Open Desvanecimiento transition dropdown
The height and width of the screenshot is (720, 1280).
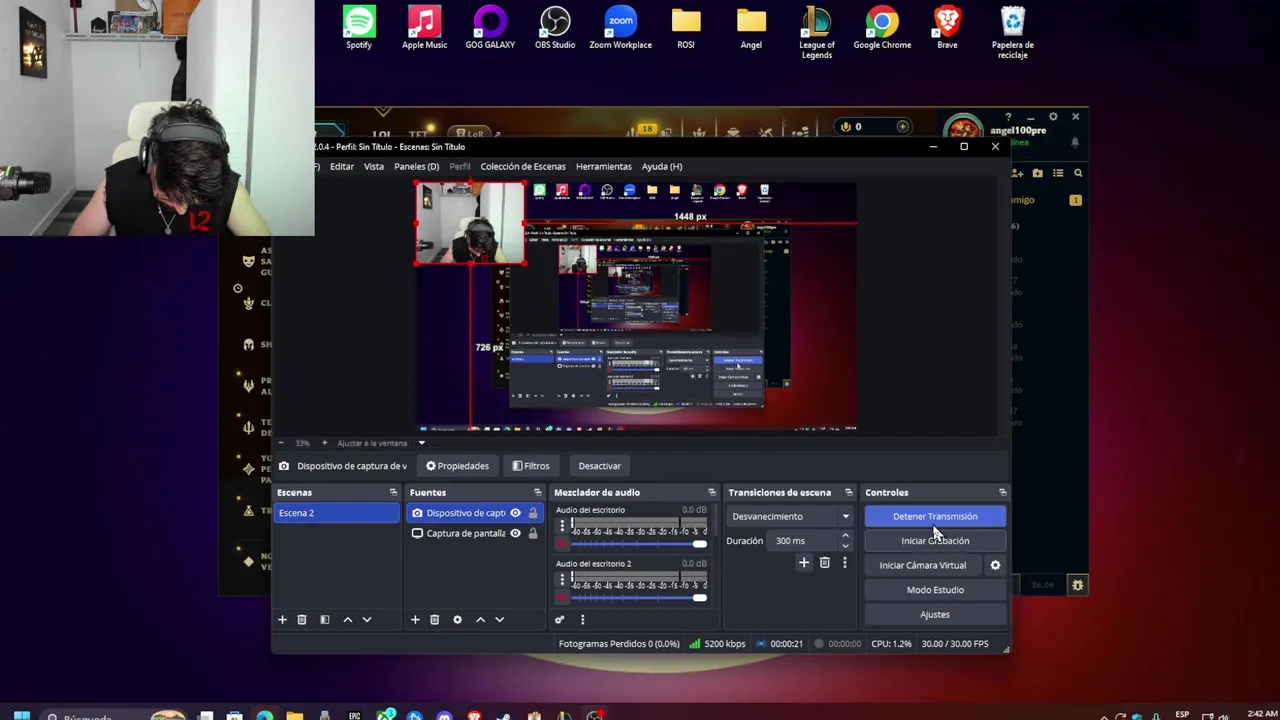[x=792, y=516]
